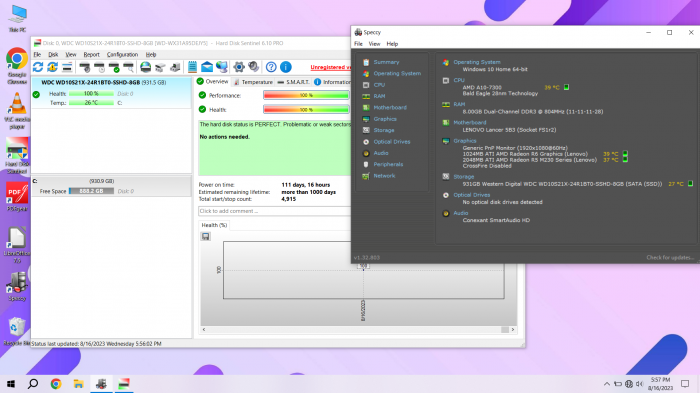Click the refresh icon with yellow warning triangle
The width and height of the screenshot is (700, 393).
[52, 67]
